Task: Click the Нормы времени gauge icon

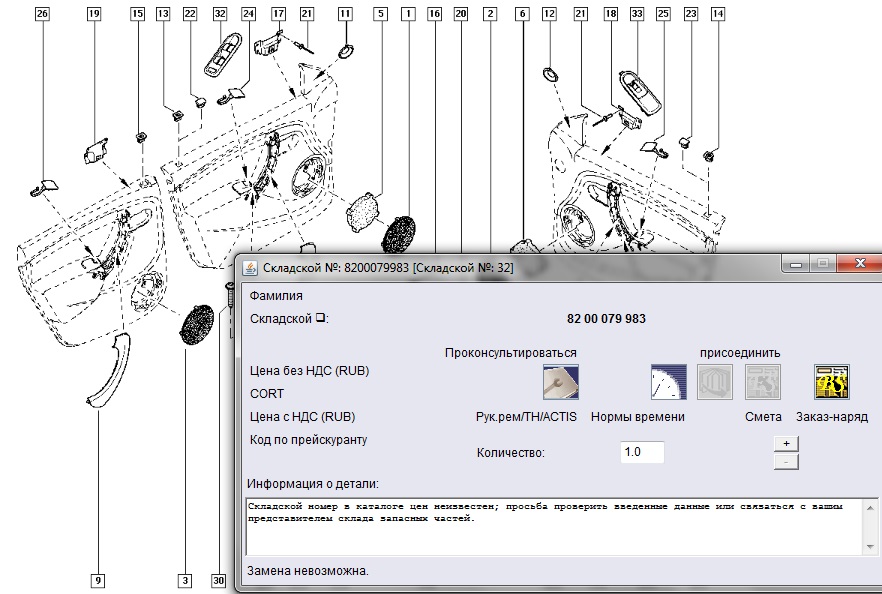Action: tap(667, 381)
